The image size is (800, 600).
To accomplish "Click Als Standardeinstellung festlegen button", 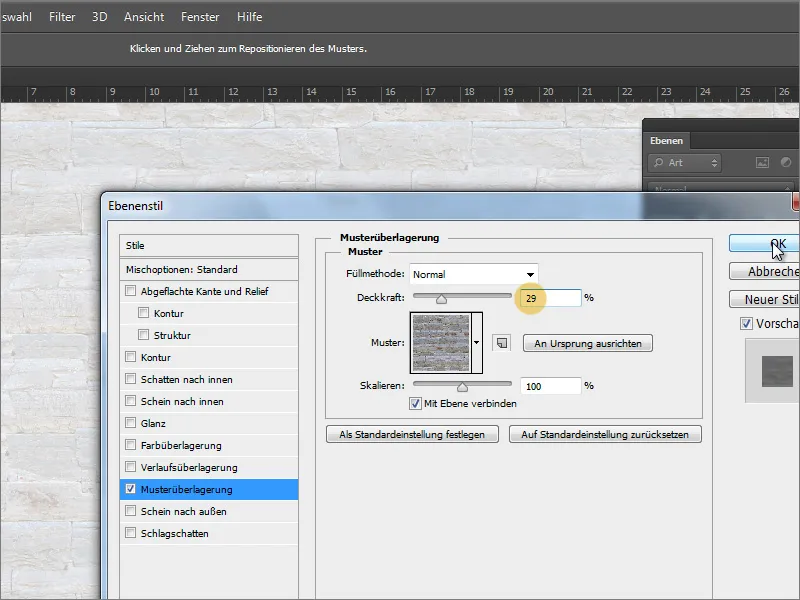I will (x=412, y=435).
